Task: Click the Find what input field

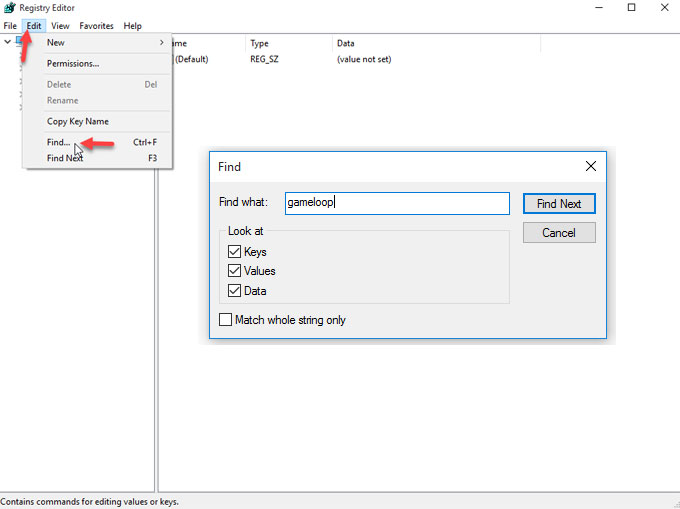Action: [397, 203]
